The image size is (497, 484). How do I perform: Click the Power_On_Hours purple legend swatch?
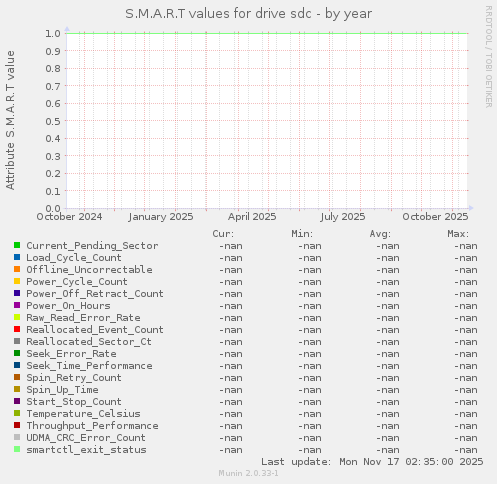point(17,305)
